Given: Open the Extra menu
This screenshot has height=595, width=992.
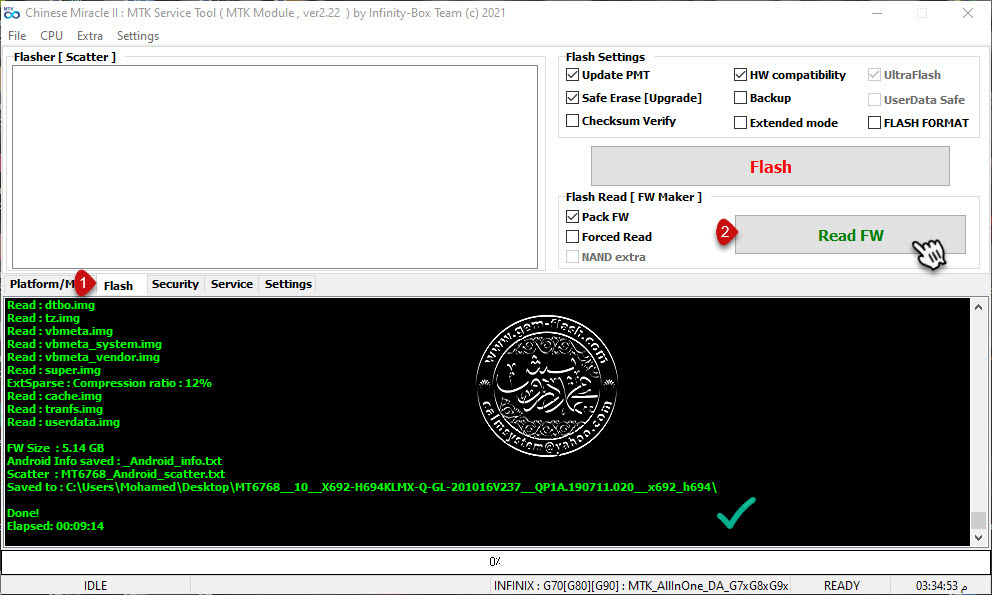Looking at the screenshot, I should tap(90, 36).
